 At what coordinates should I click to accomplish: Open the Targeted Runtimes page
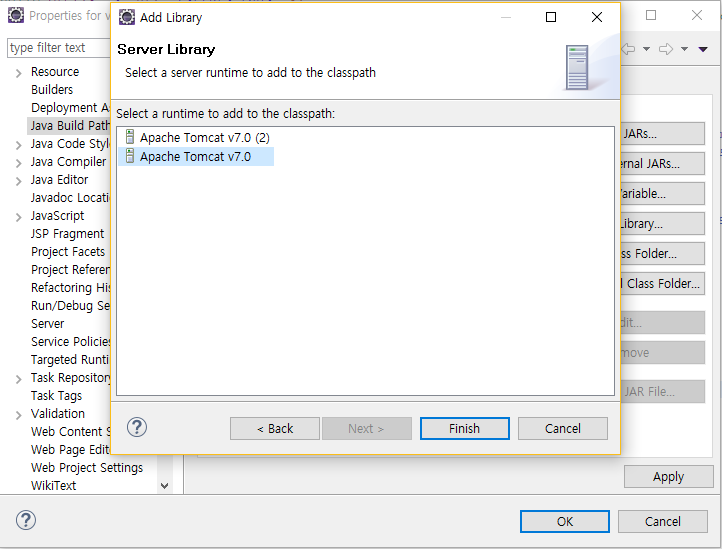pyautogui.click(x=70, y=359)
